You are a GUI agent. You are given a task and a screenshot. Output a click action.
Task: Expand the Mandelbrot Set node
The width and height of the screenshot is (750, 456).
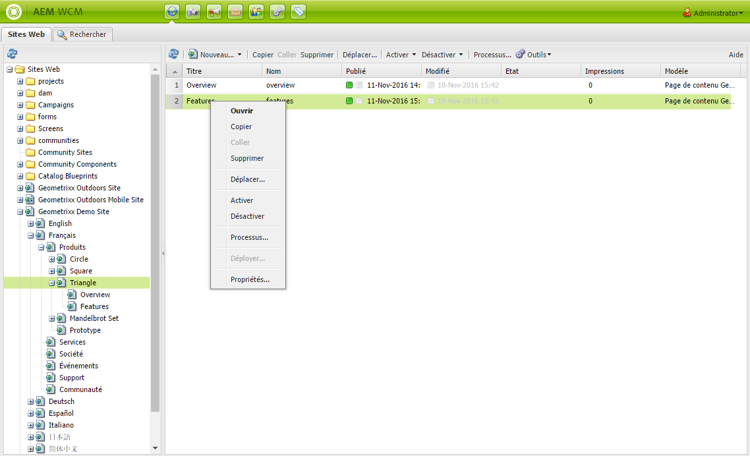52,318
